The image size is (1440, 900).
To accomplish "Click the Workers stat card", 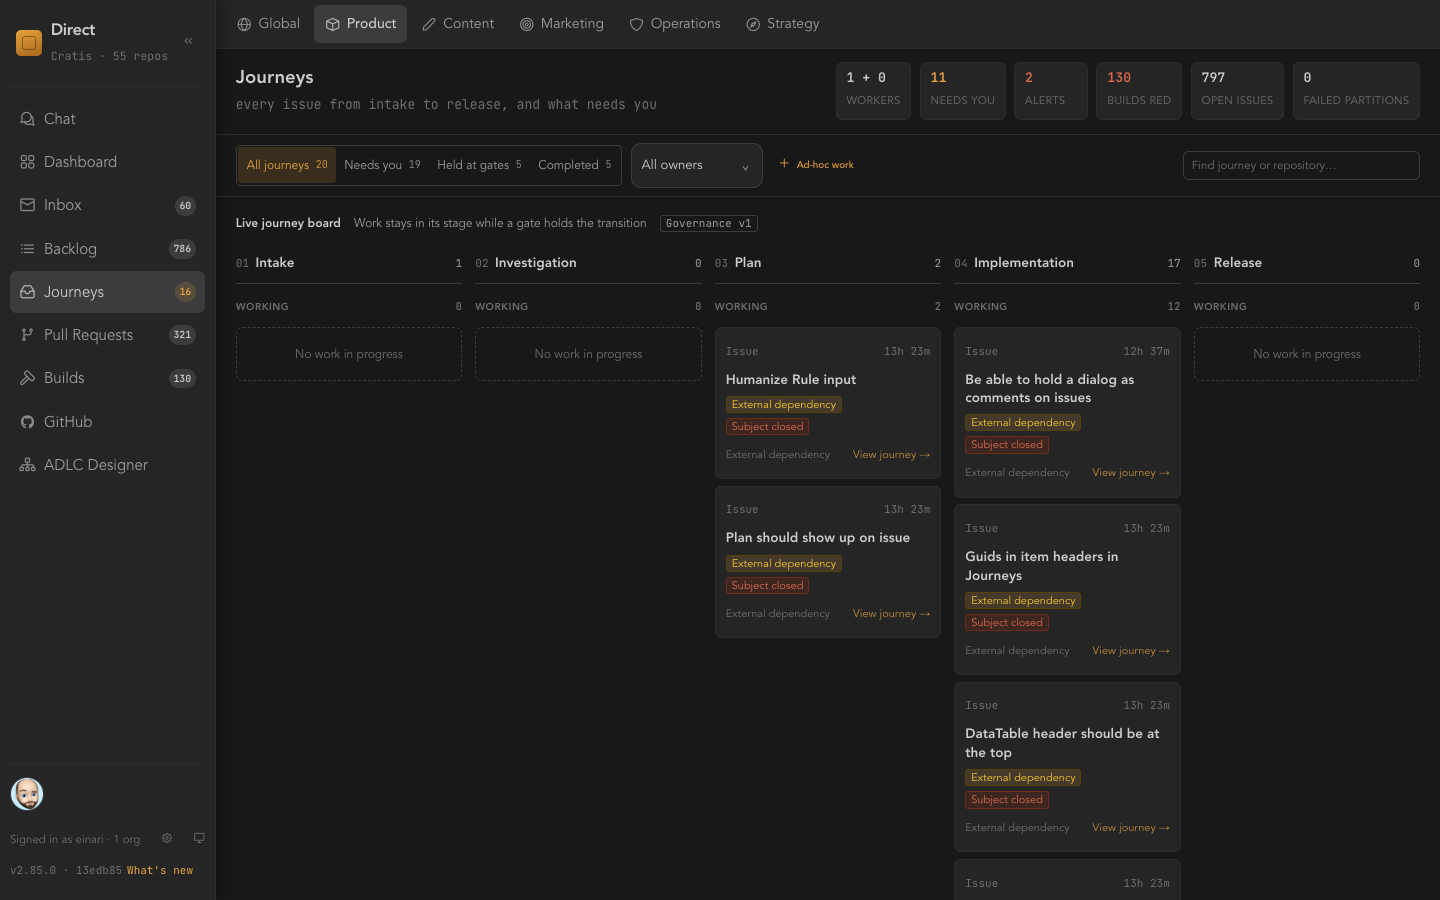I will tap(873, 91).
